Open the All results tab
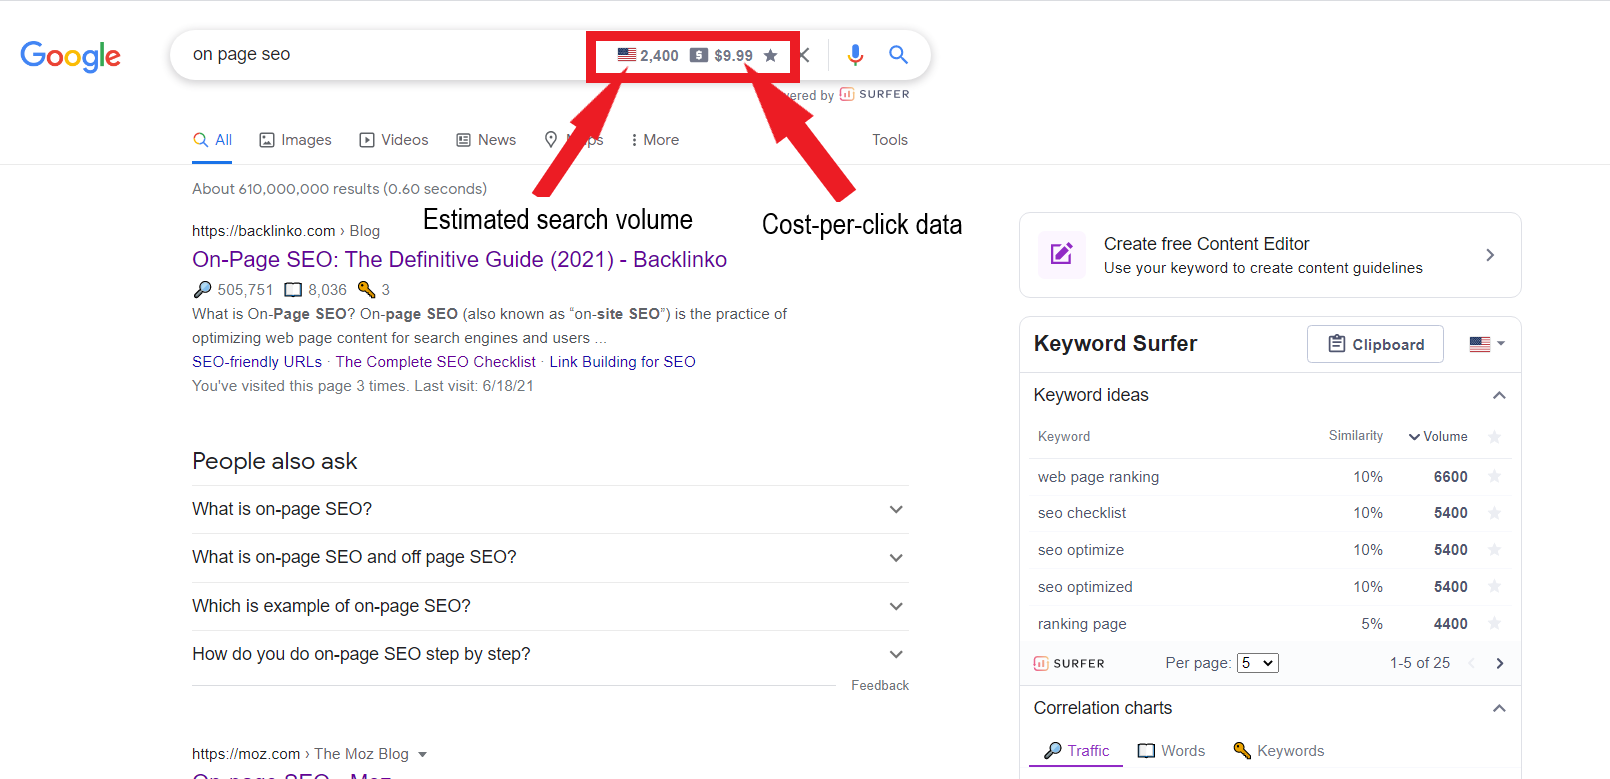This screenshot has width=1610, height=779. click(213, 140)
